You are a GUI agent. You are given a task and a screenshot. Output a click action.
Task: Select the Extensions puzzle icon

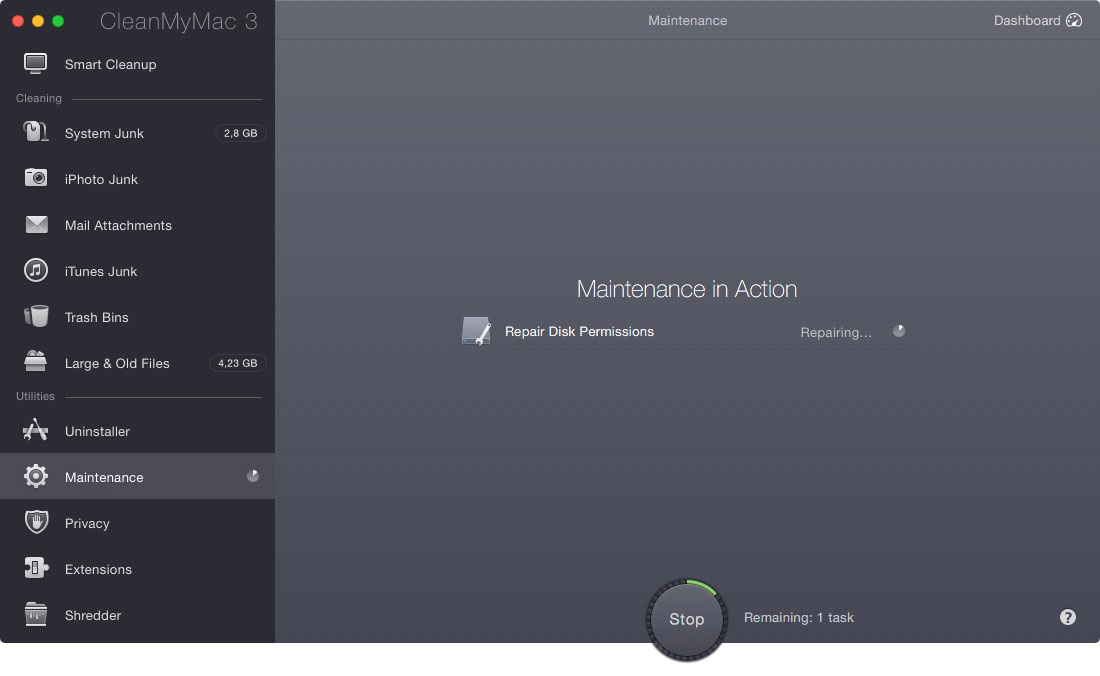(x=36, y=568)
